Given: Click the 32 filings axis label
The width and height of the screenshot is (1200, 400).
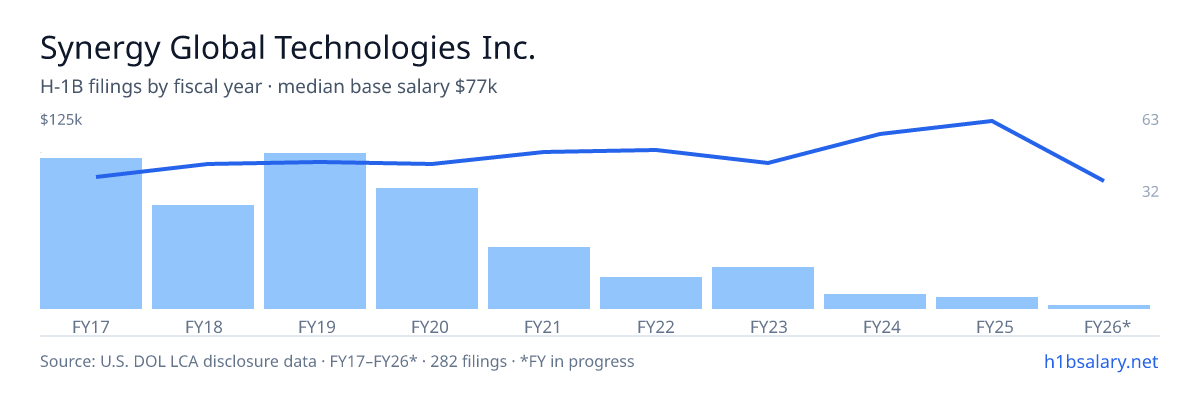Looking at the screenshot, I should coord(1150,191).
